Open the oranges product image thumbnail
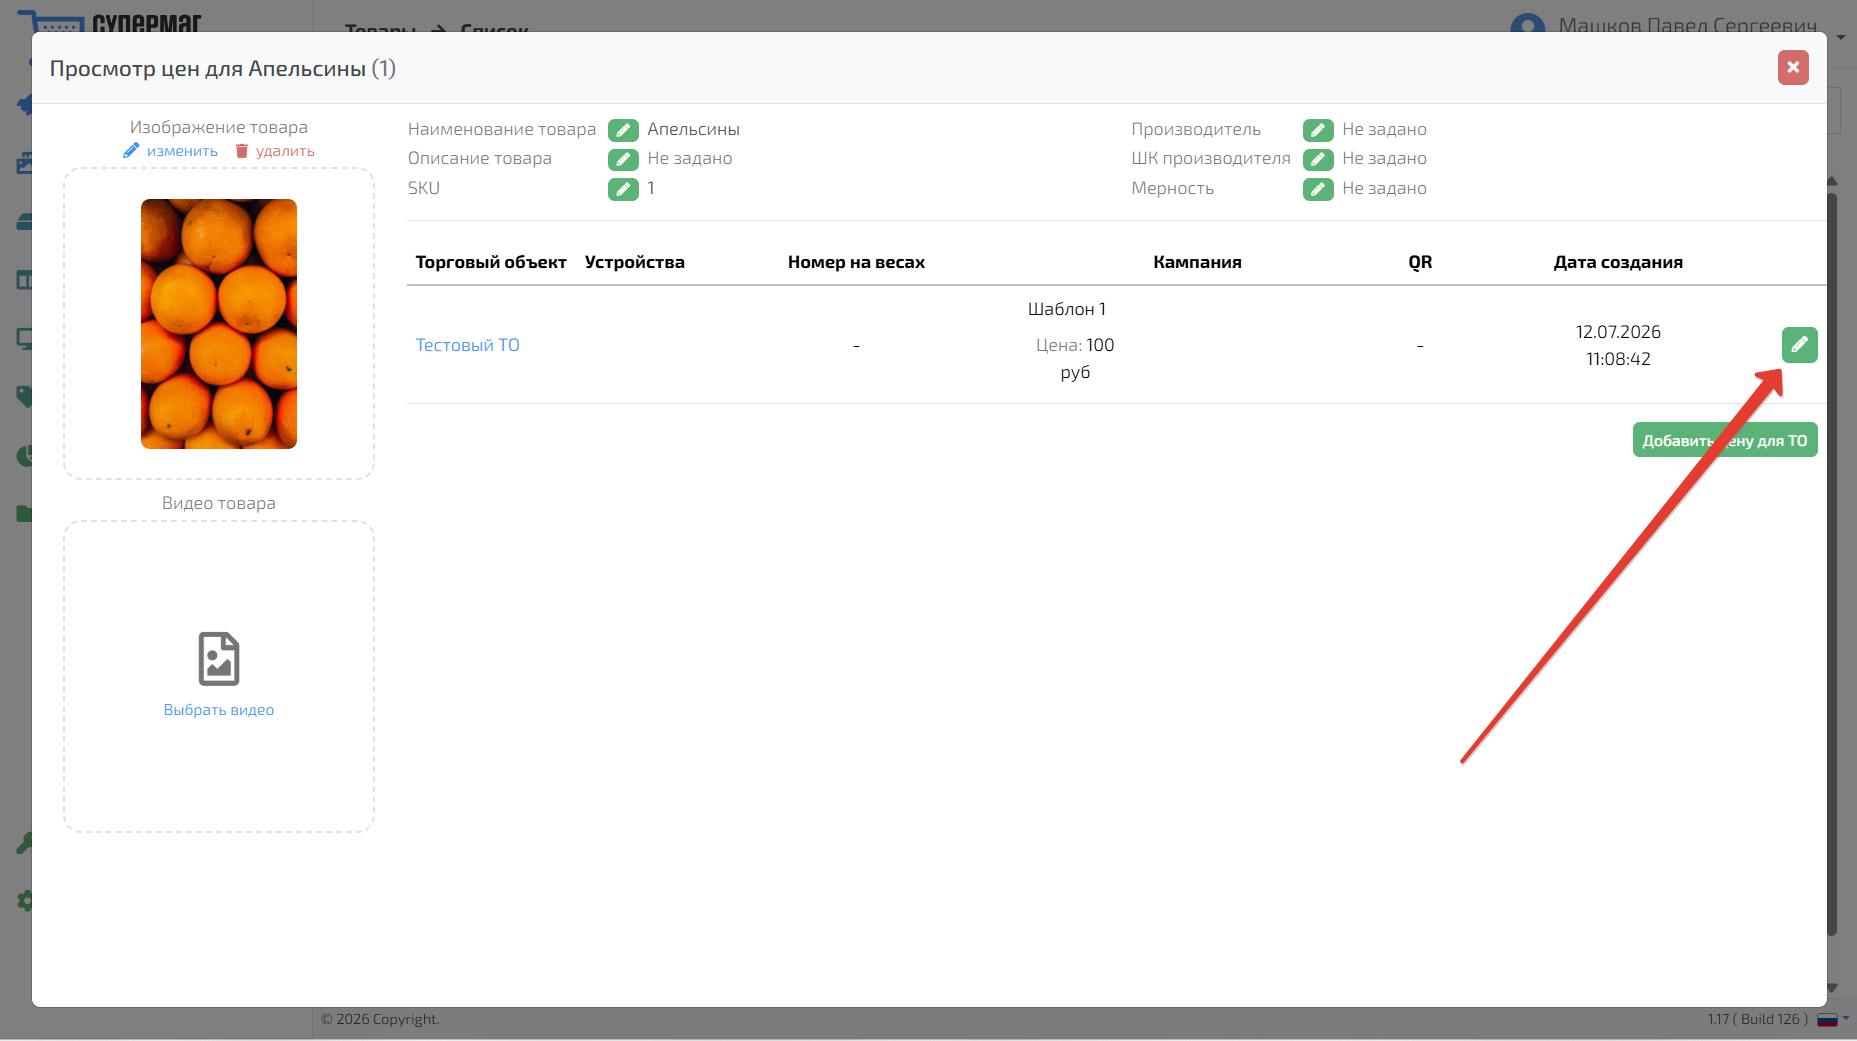 click(219, 324)
